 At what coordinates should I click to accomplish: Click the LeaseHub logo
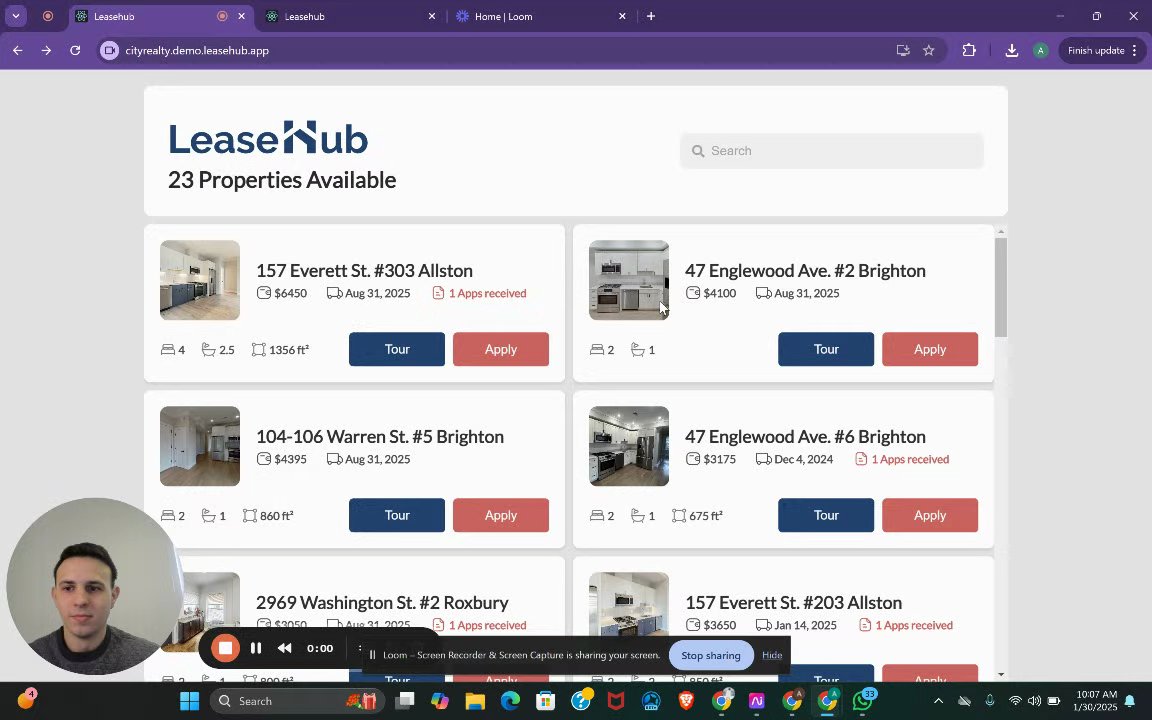268,138
